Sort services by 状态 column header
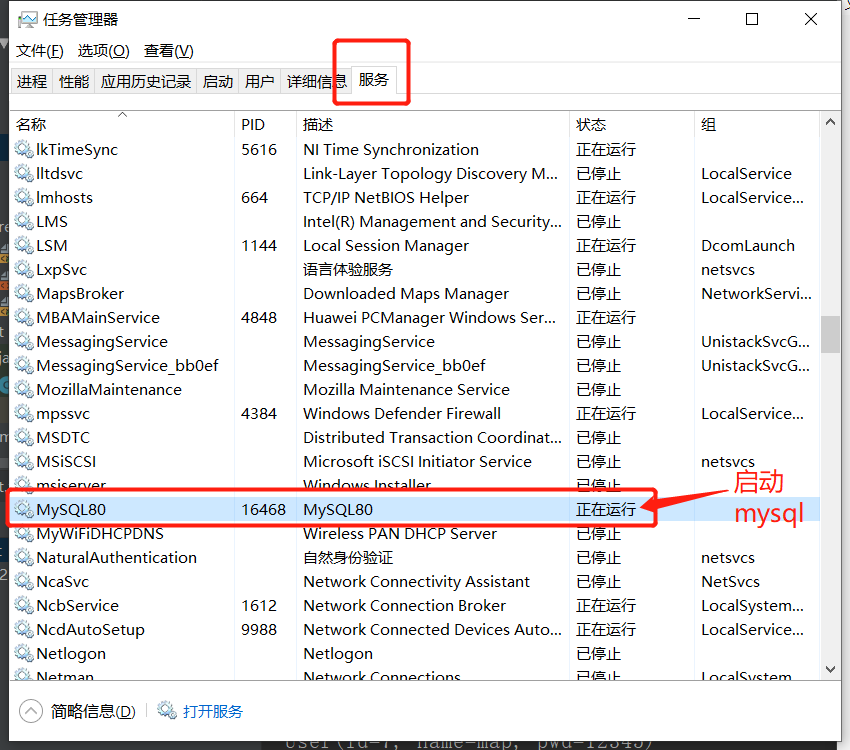 [591, 125]
